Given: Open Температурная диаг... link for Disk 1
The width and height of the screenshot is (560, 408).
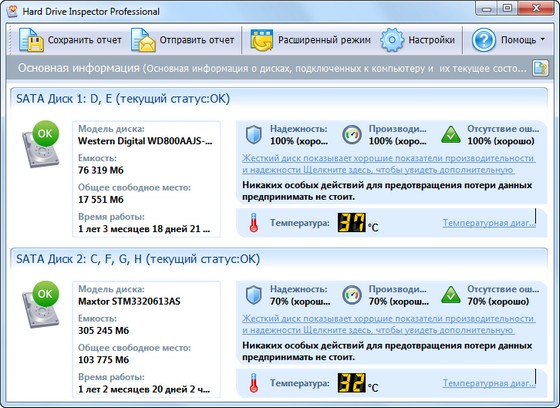Looking at the screenshot, I should [x=489, y=223].
